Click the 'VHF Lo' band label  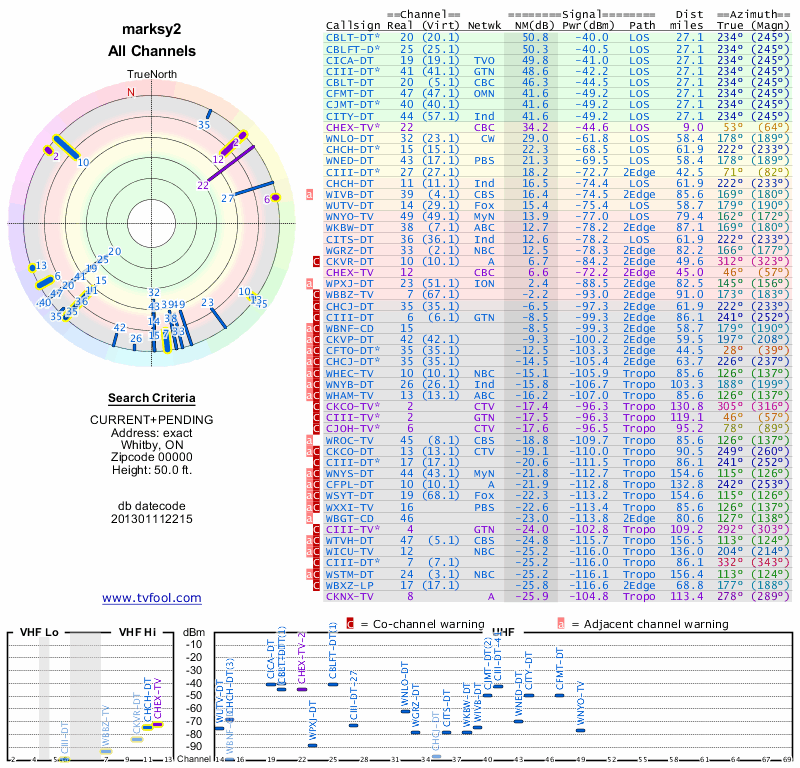[x=39, y=633]
